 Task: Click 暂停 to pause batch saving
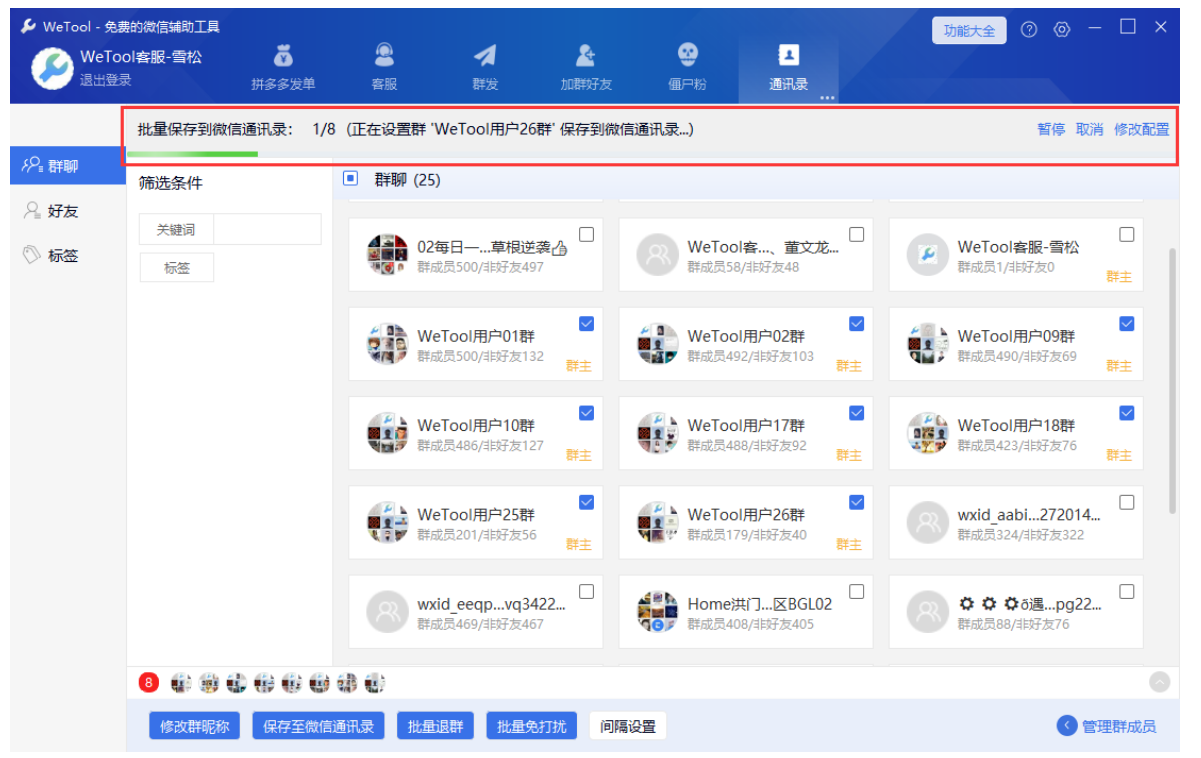[x=1051, y=130]
